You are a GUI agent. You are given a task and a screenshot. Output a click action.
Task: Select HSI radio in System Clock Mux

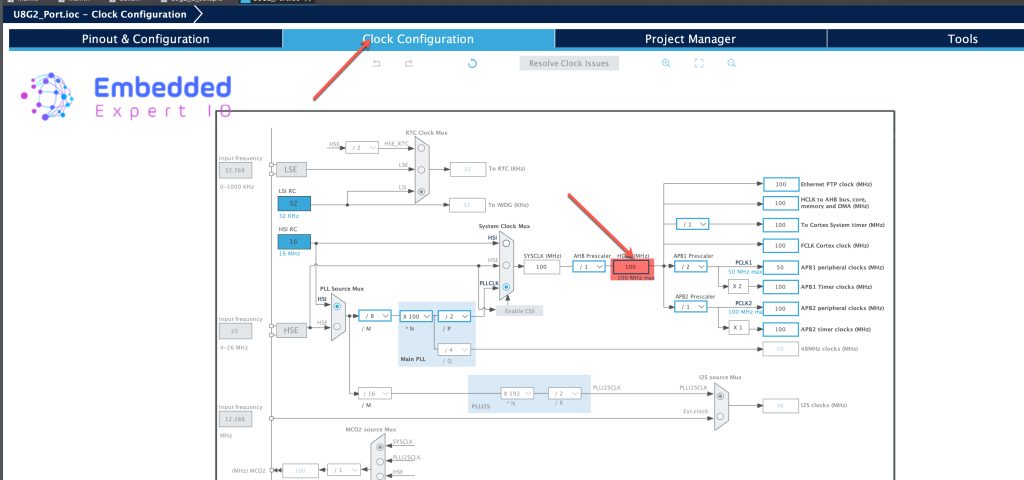click(x=506, y=243)
